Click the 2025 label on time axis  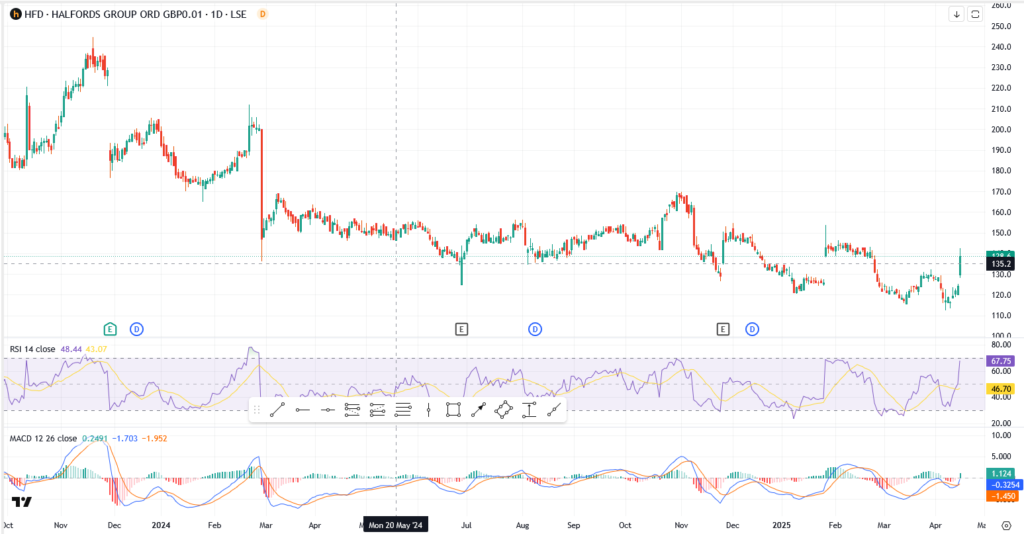781,525
